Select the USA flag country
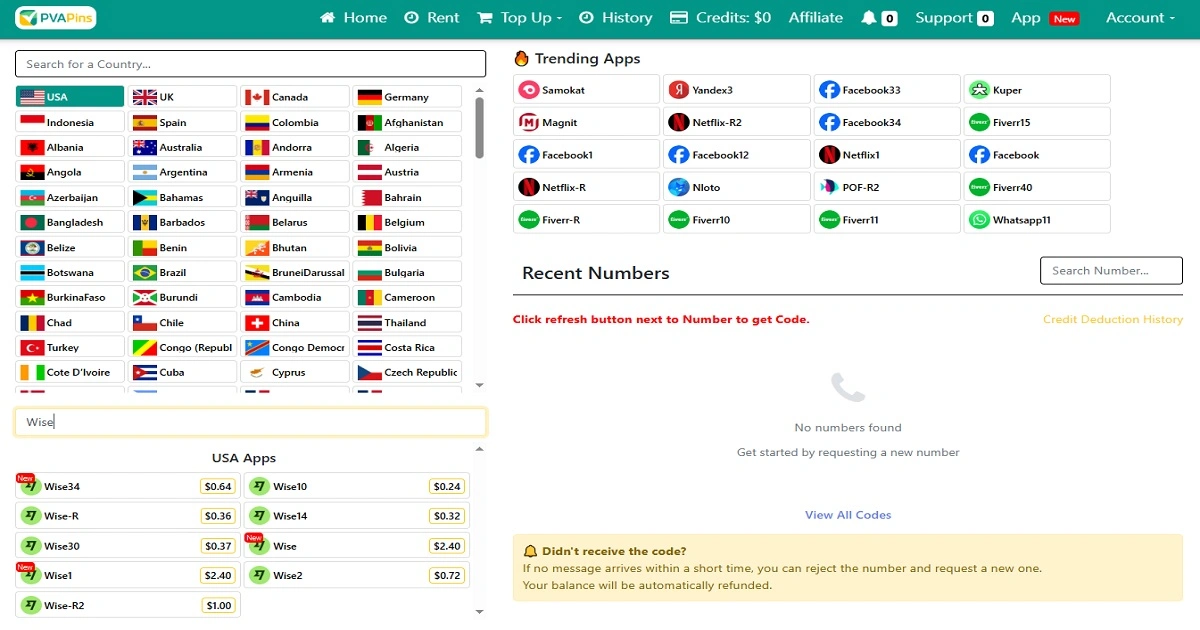 click(x=70, y=97)
